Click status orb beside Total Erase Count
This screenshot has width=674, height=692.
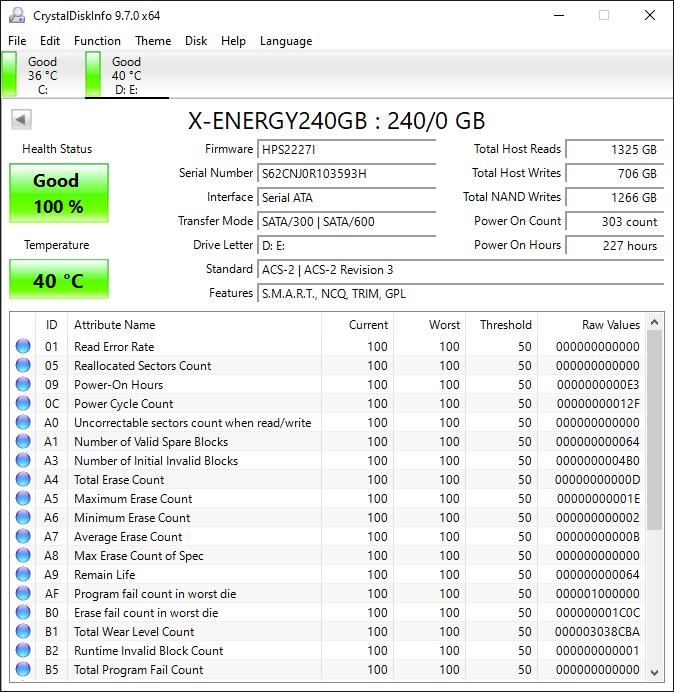pyautogui.click(x=23, y=480)
